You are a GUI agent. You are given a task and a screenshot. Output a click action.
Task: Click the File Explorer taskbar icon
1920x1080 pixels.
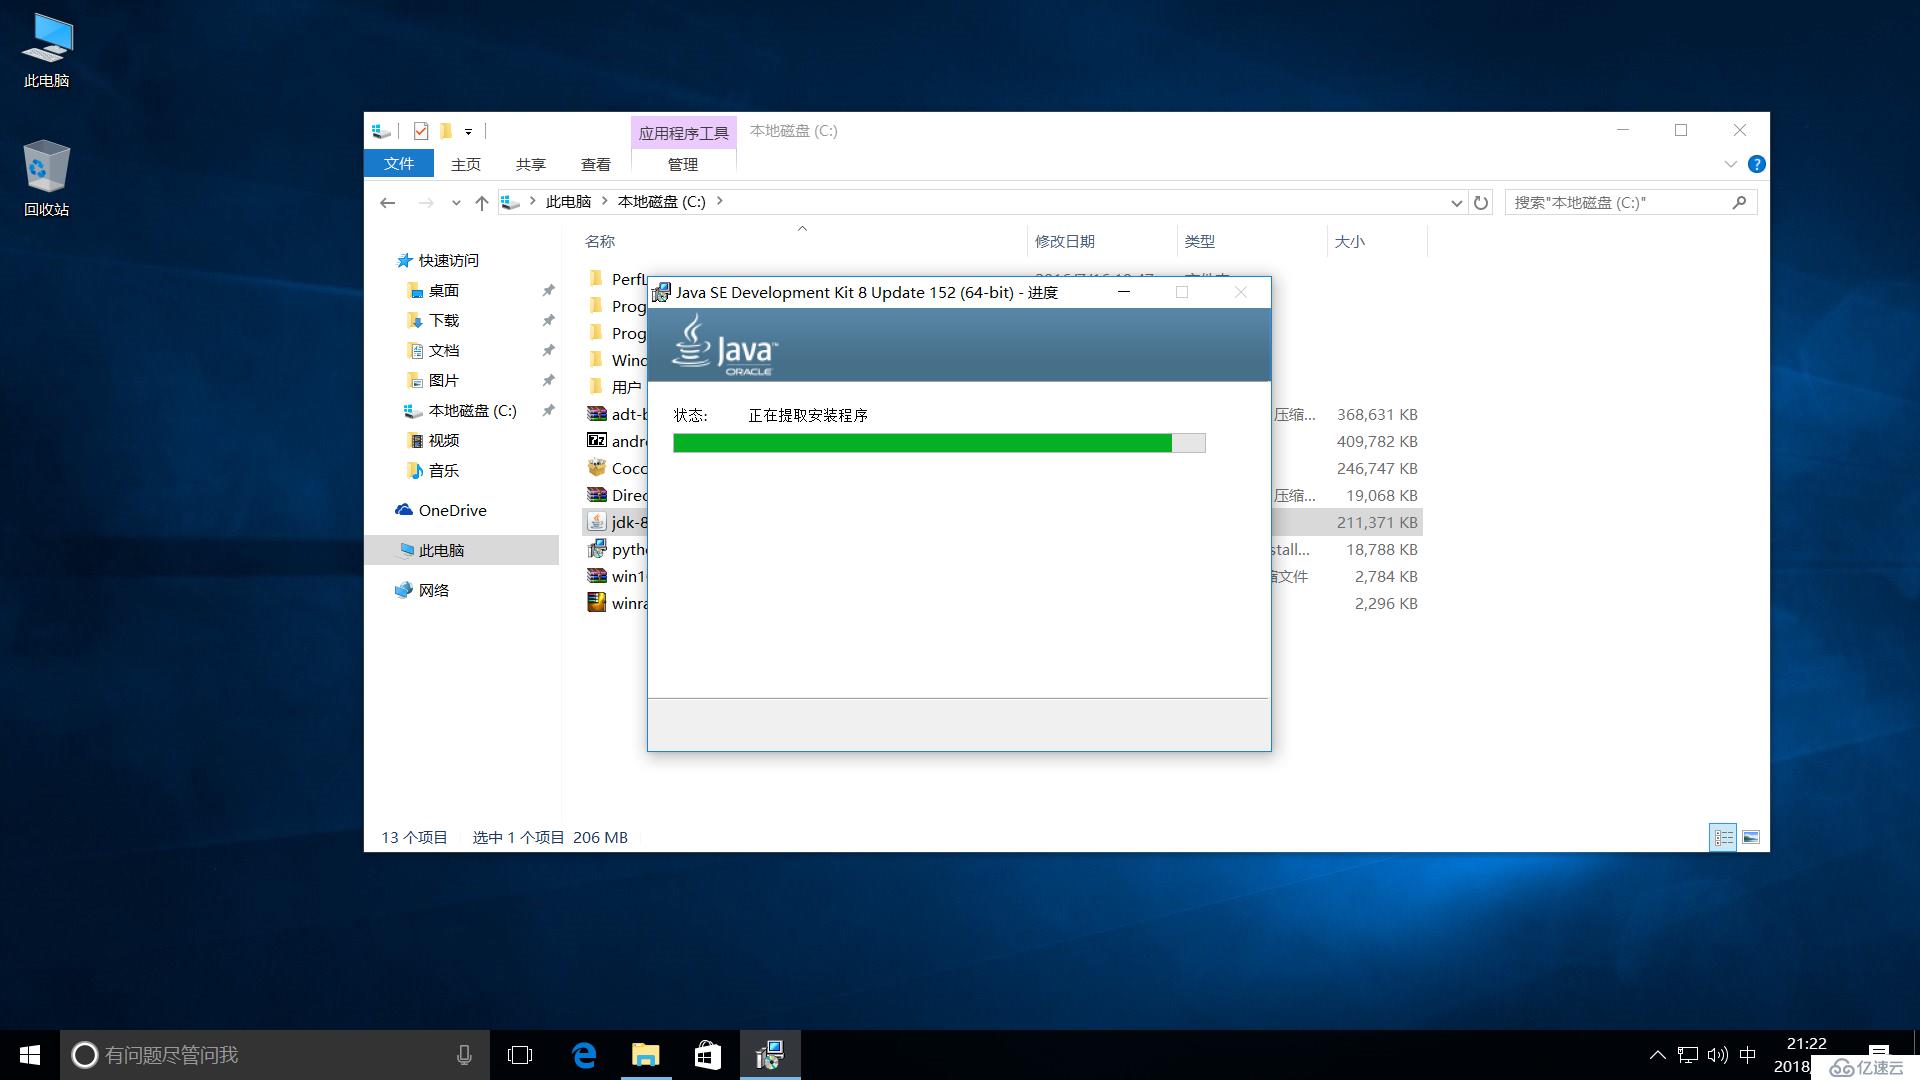point(644,1054)
